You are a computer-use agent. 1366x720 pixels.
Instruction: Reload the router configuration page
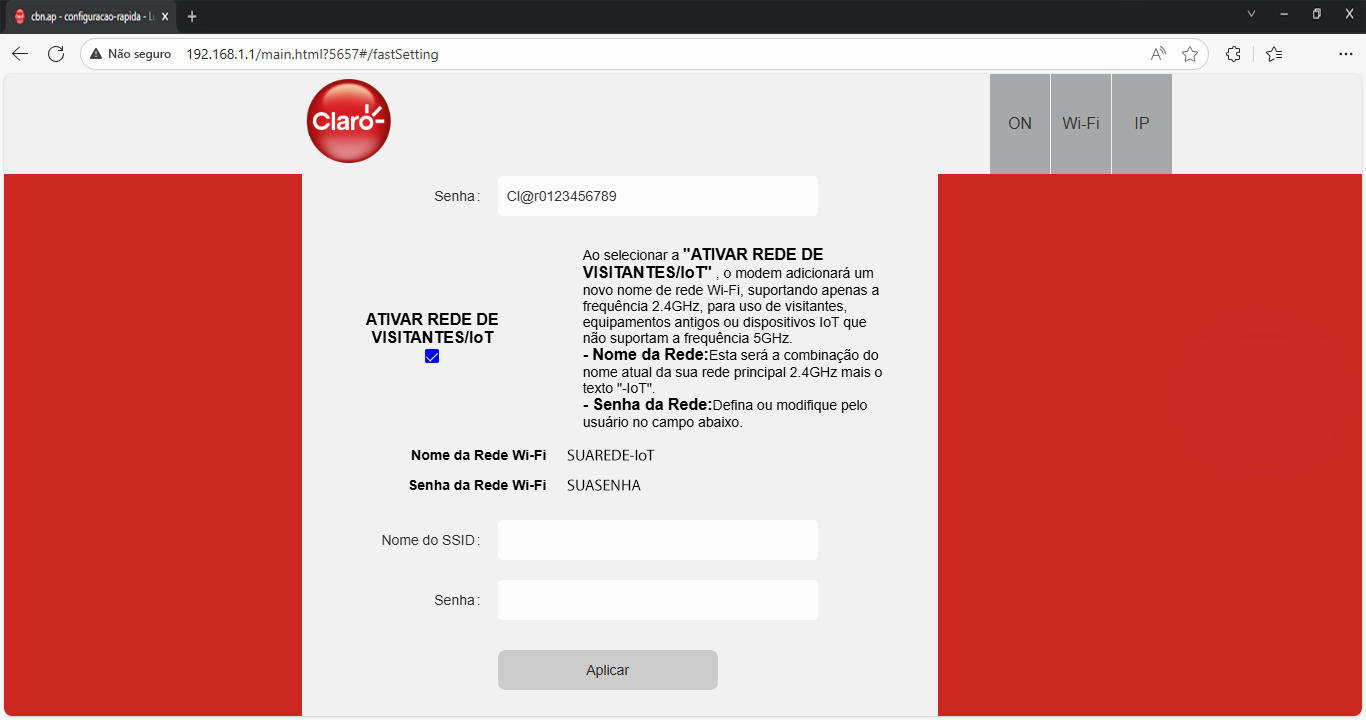pos(56,54)
